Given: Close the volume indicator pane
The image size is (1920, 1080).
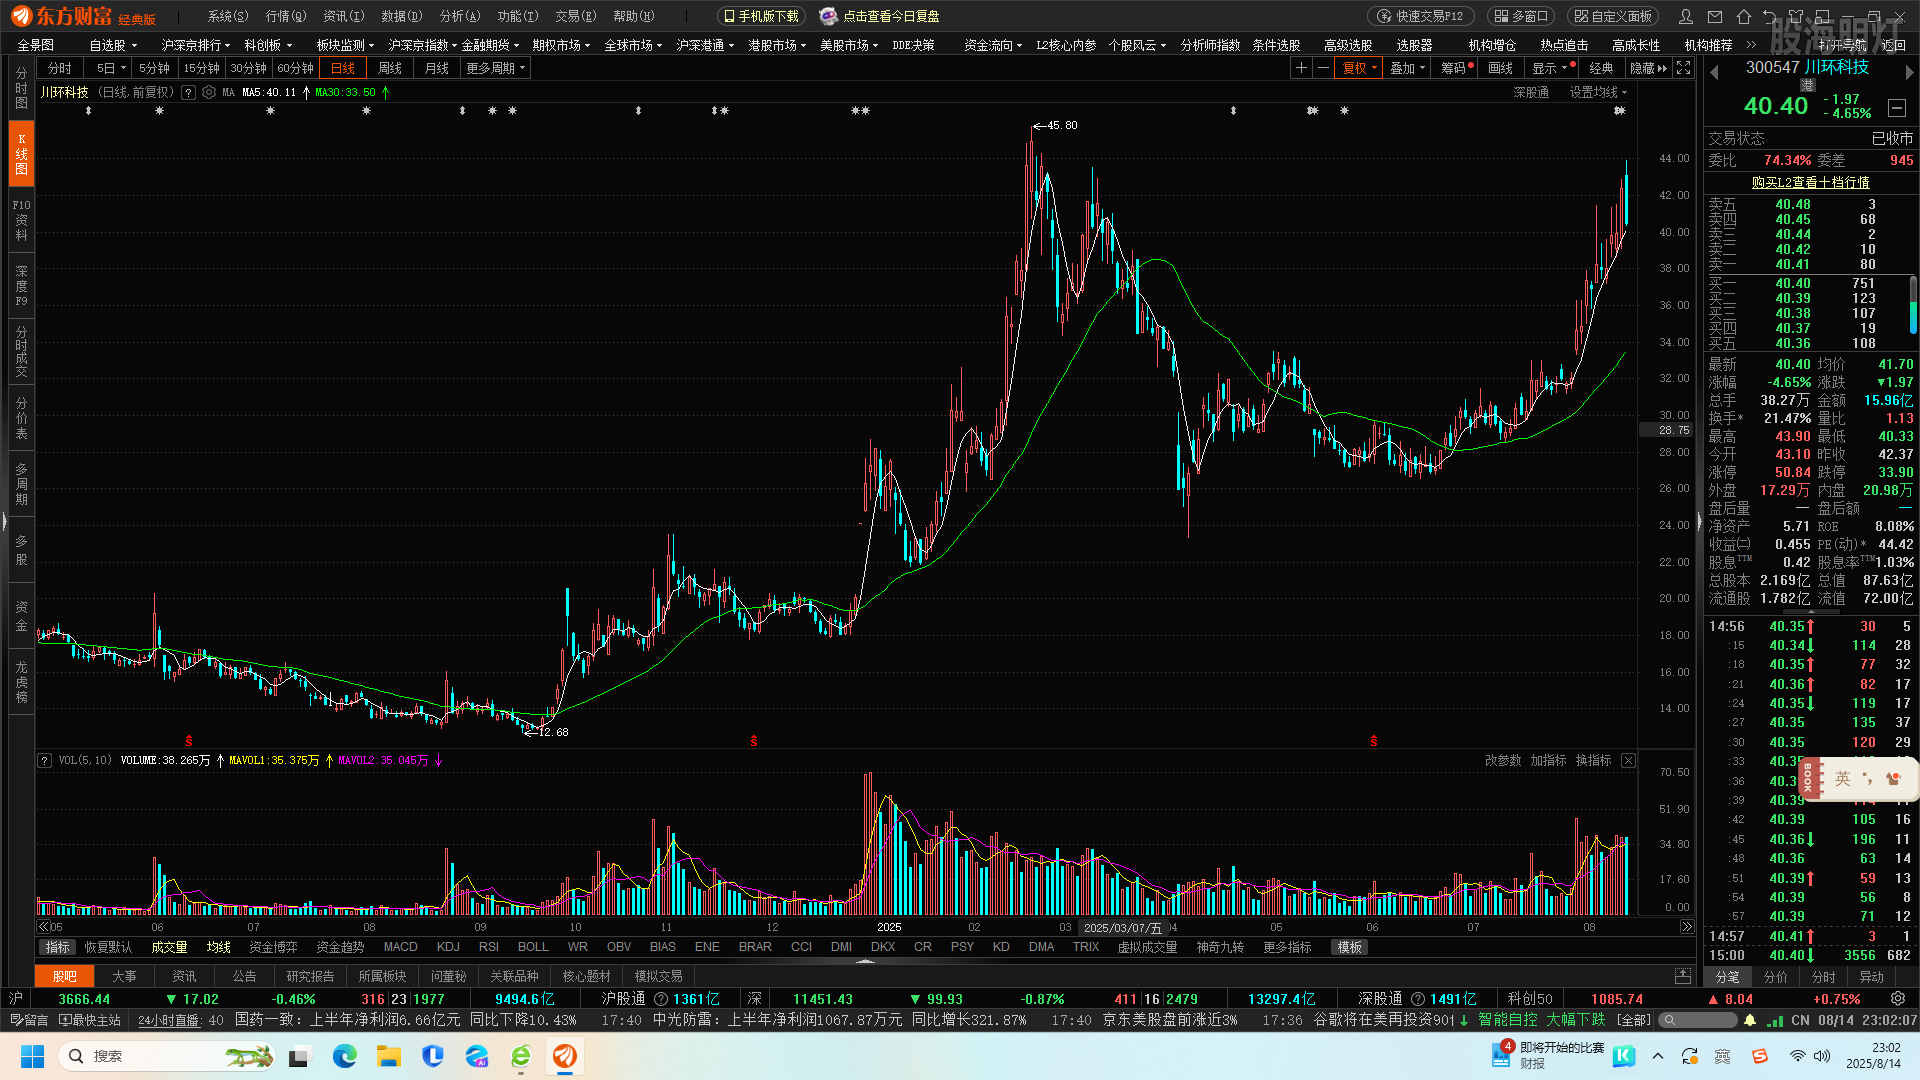Looking at the screenshot, I should tap(1628, 761).
